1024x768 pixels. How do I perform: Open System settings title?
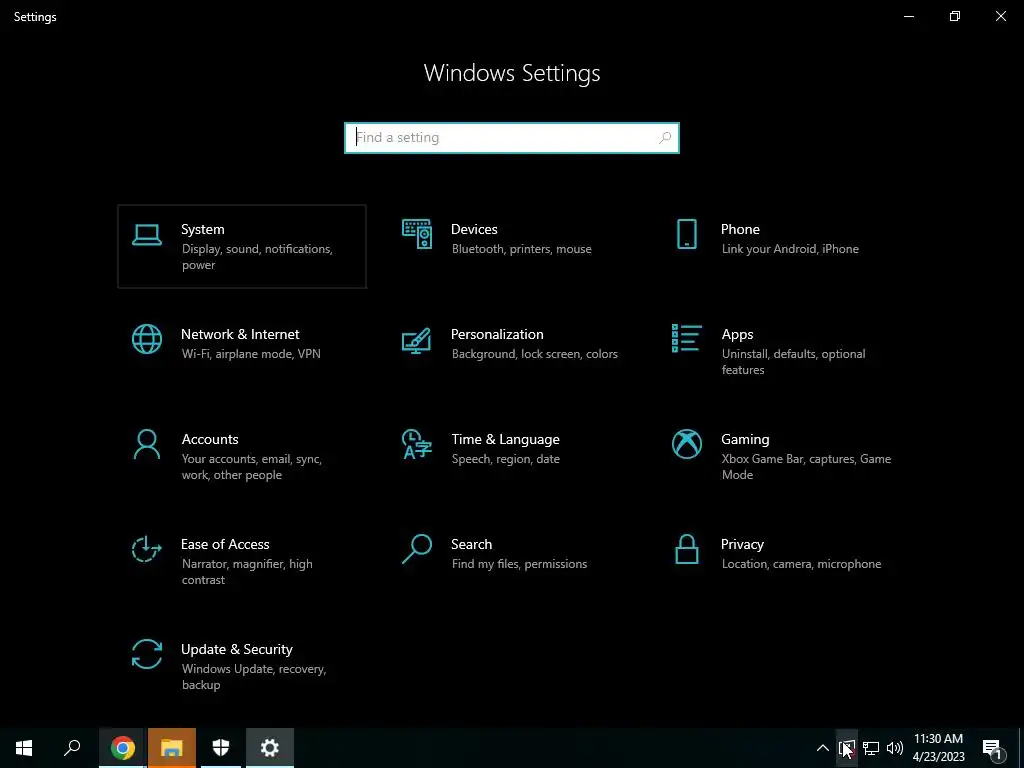pyautogui.click(x=202, y=229)
